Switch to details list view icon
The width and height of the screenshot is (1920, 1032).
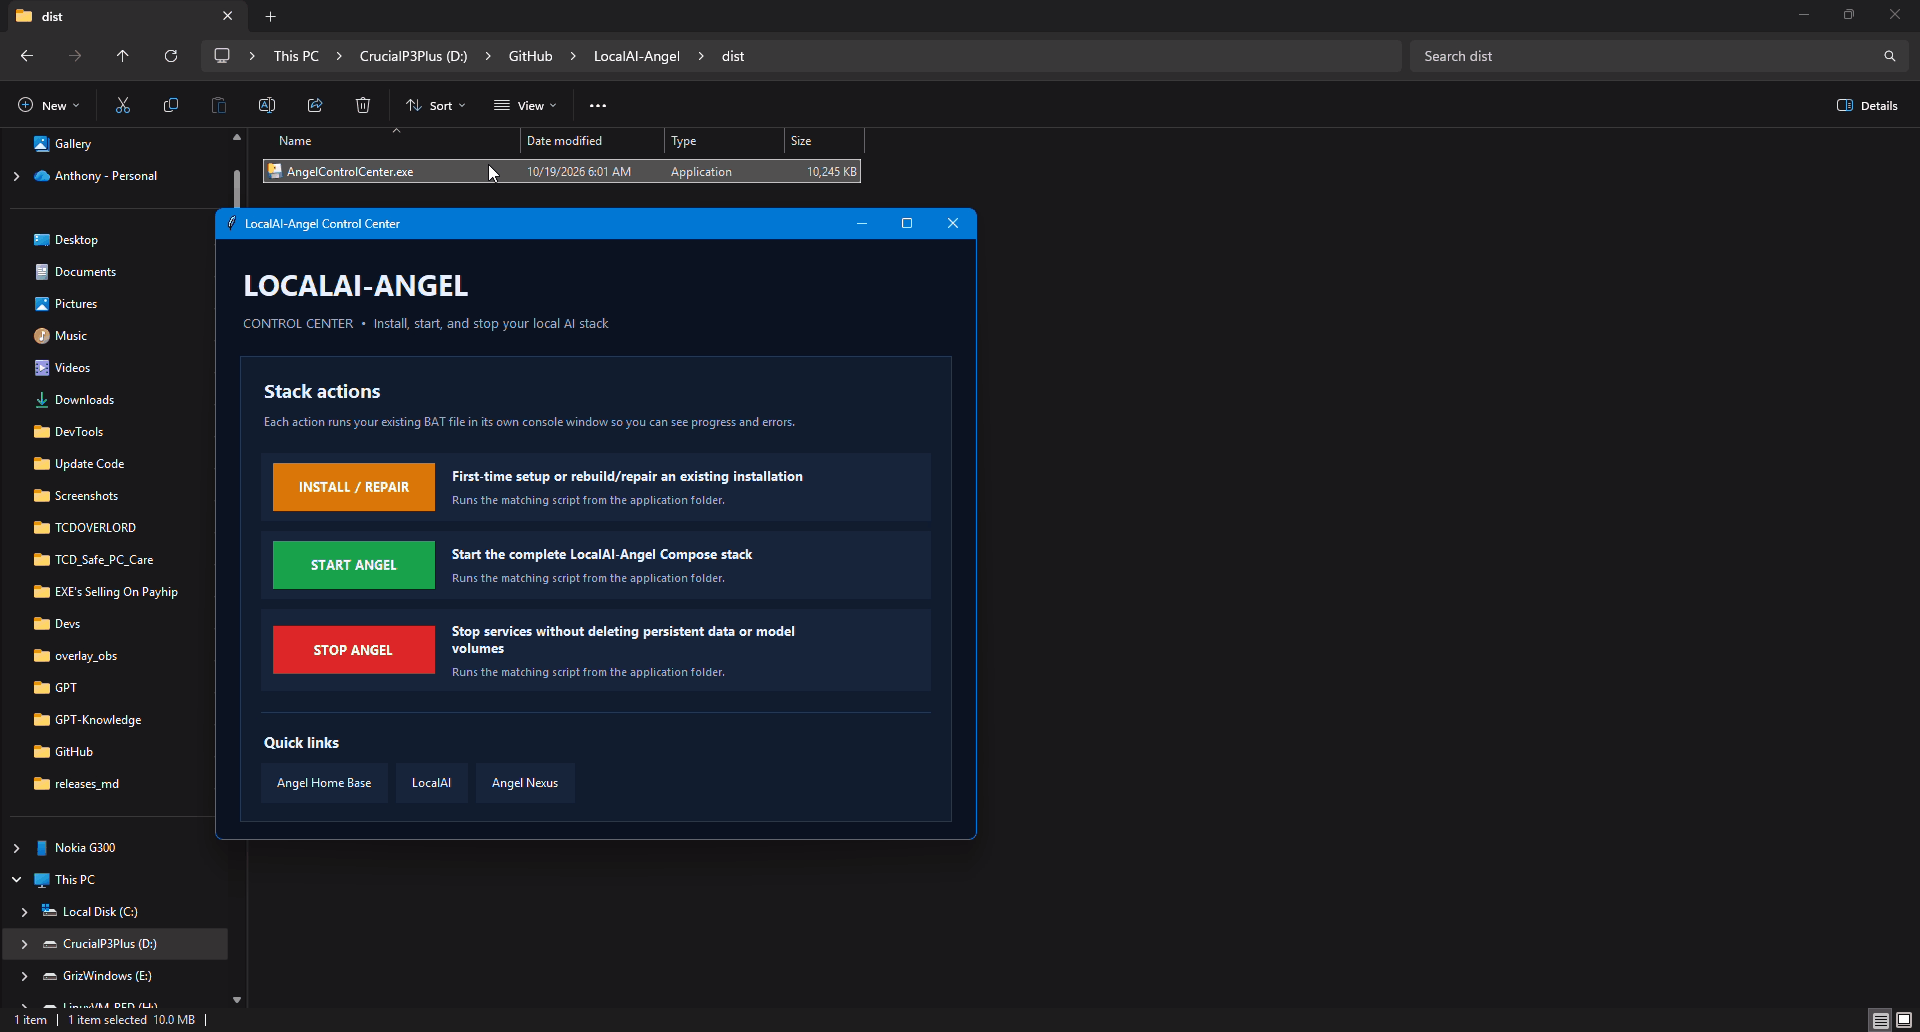coord(1881,1020)
